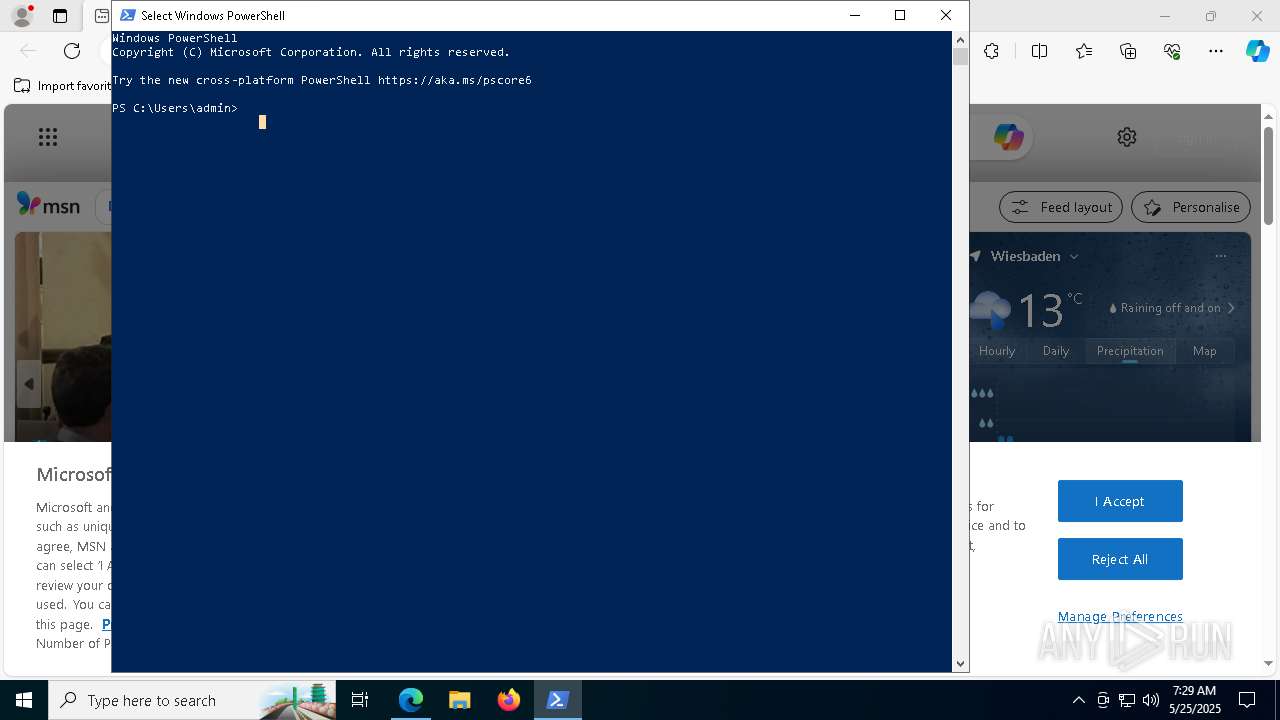Open Windows notification center
Screen dimensions: 1280x720
click(x=1247, y=700)
